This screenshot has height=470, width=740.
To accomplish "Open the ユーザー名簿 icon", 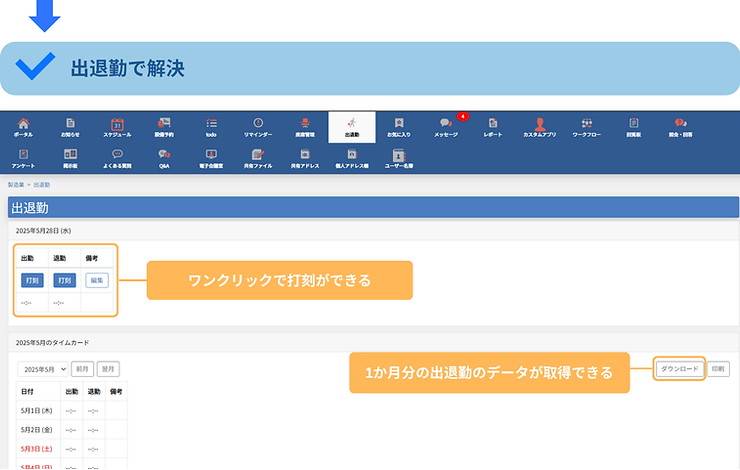I will pos(399,158).
